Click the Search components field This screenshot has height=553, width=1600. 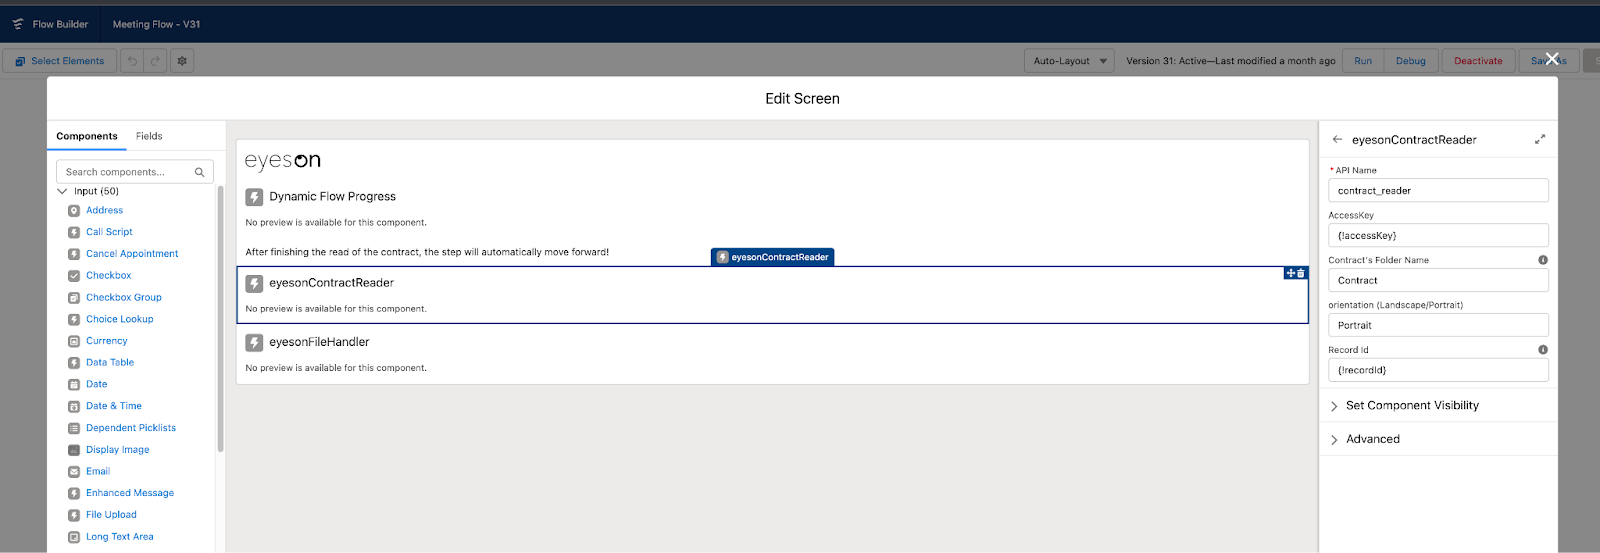pos(135,172)
